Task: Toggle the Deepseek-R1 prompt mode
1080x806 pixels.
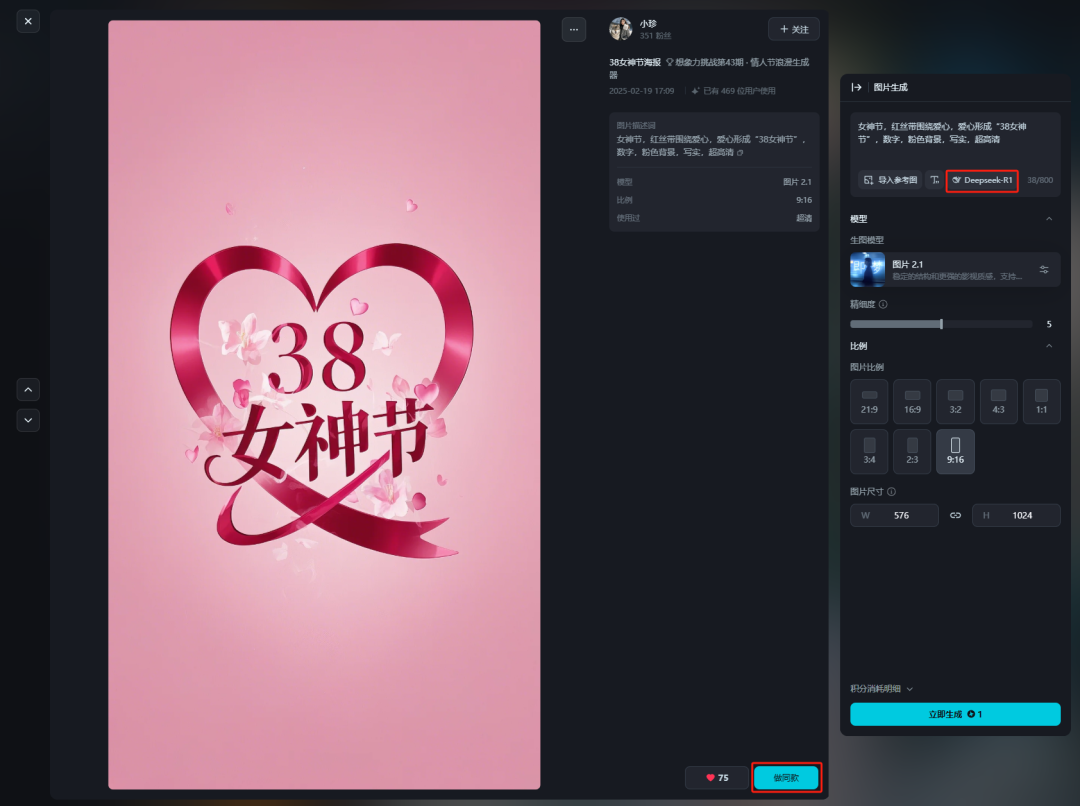Action: point(982,180)
